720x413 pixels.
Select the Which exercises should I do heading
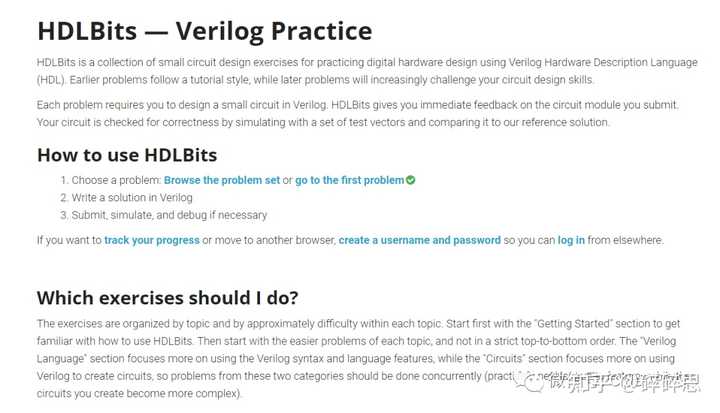[x=167, y=298]
